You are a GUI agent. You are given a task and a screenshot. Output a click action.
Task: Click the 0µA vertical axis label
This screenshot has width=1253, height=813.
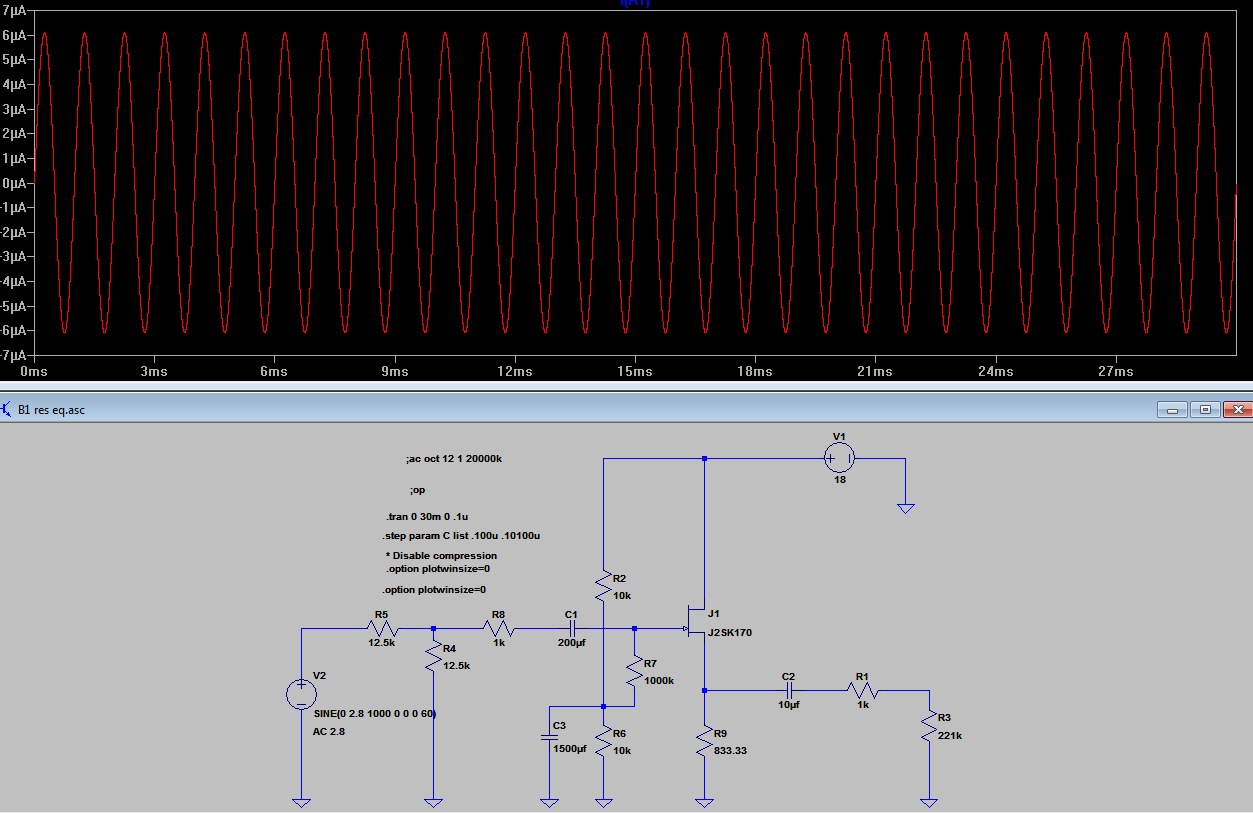click(x=17, y=183)
